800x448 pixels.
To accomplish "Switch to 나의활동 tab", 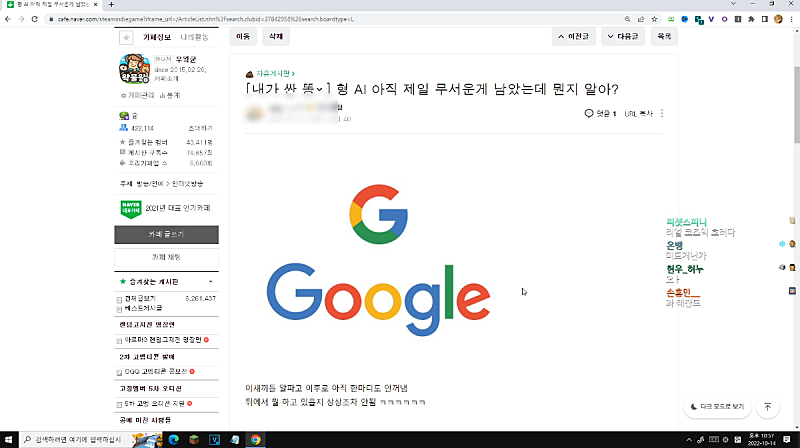I will pos(194,37).
